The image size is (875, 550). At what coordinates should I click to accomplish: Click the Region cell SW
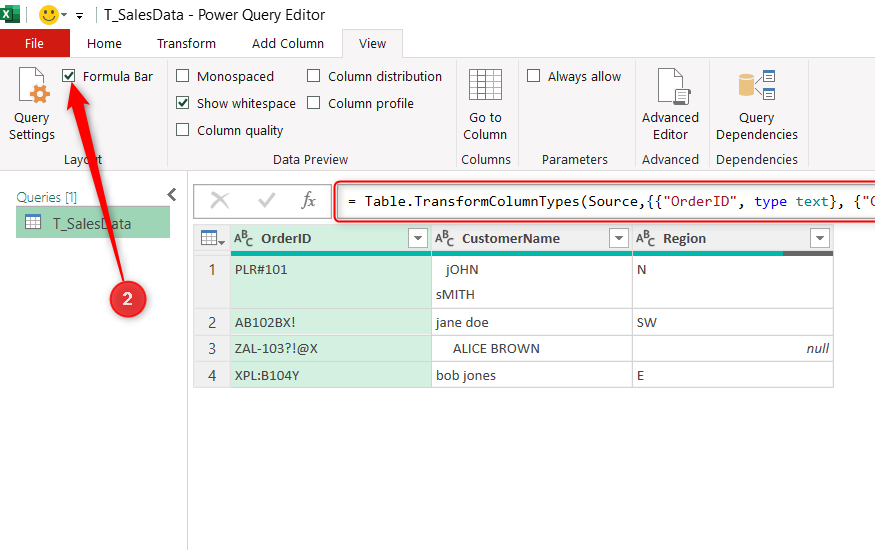tap(733, 322)
